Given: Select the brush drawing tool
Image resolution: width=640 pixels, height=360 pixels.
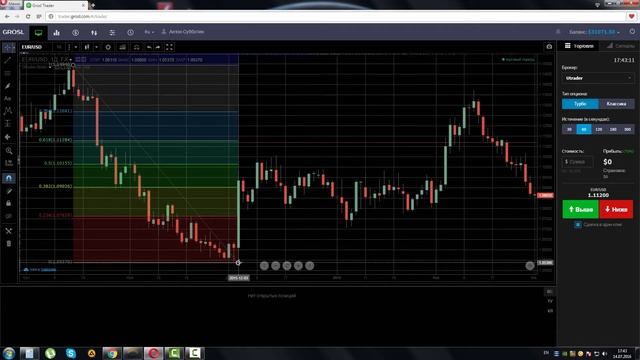Looking at the screenshot, I should (8, 86).
